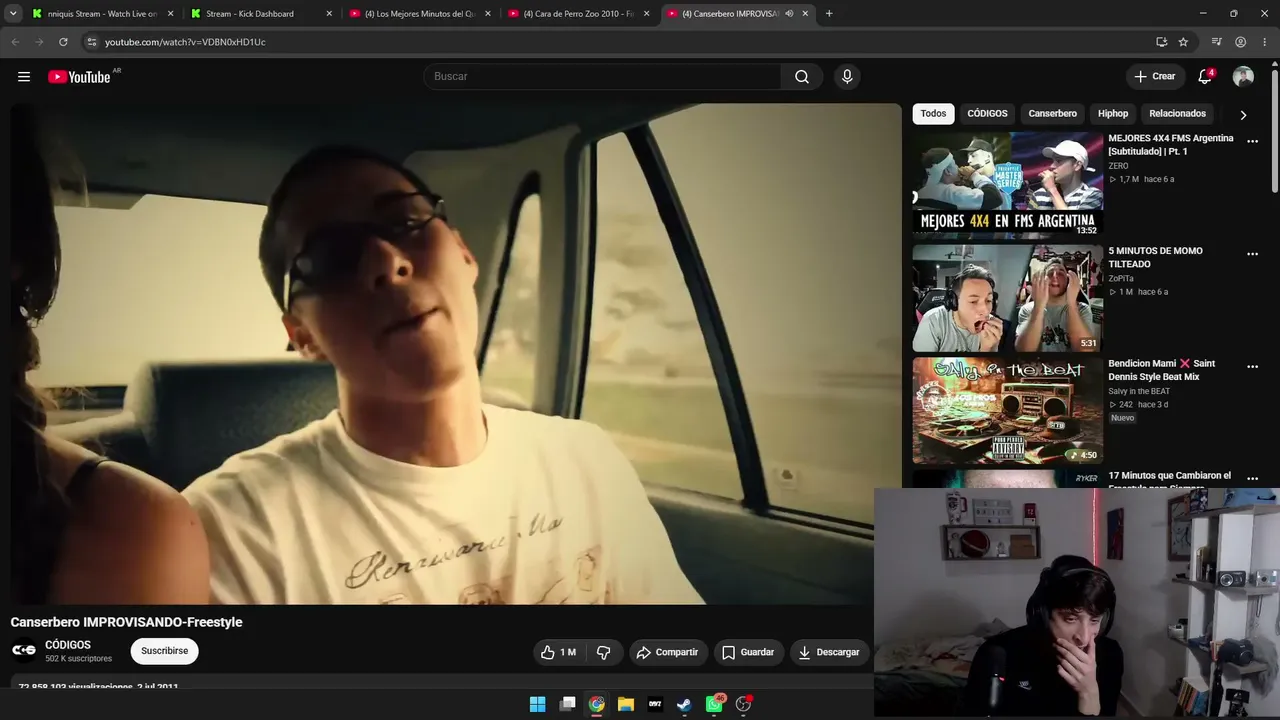
Task: Switch to the Stream - Kick Dashboard tab
Action: [x=263, y=14]
